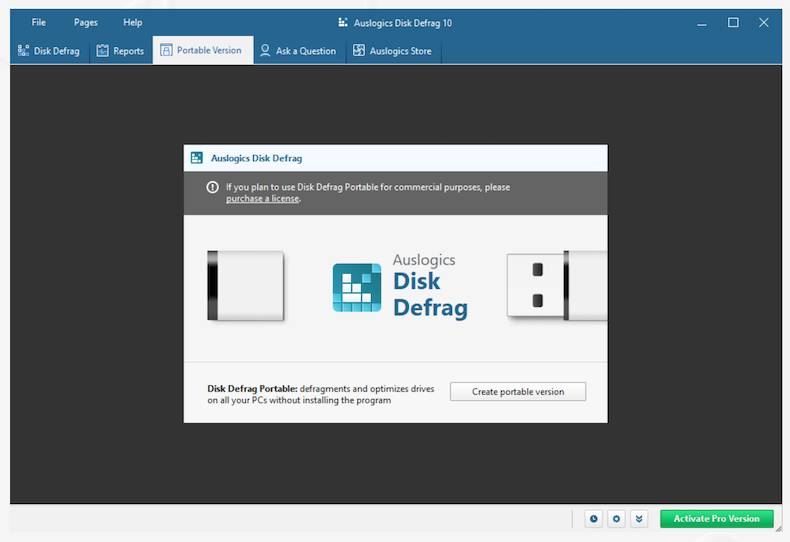
Task: Open the File menu
Action: [38, 23]
